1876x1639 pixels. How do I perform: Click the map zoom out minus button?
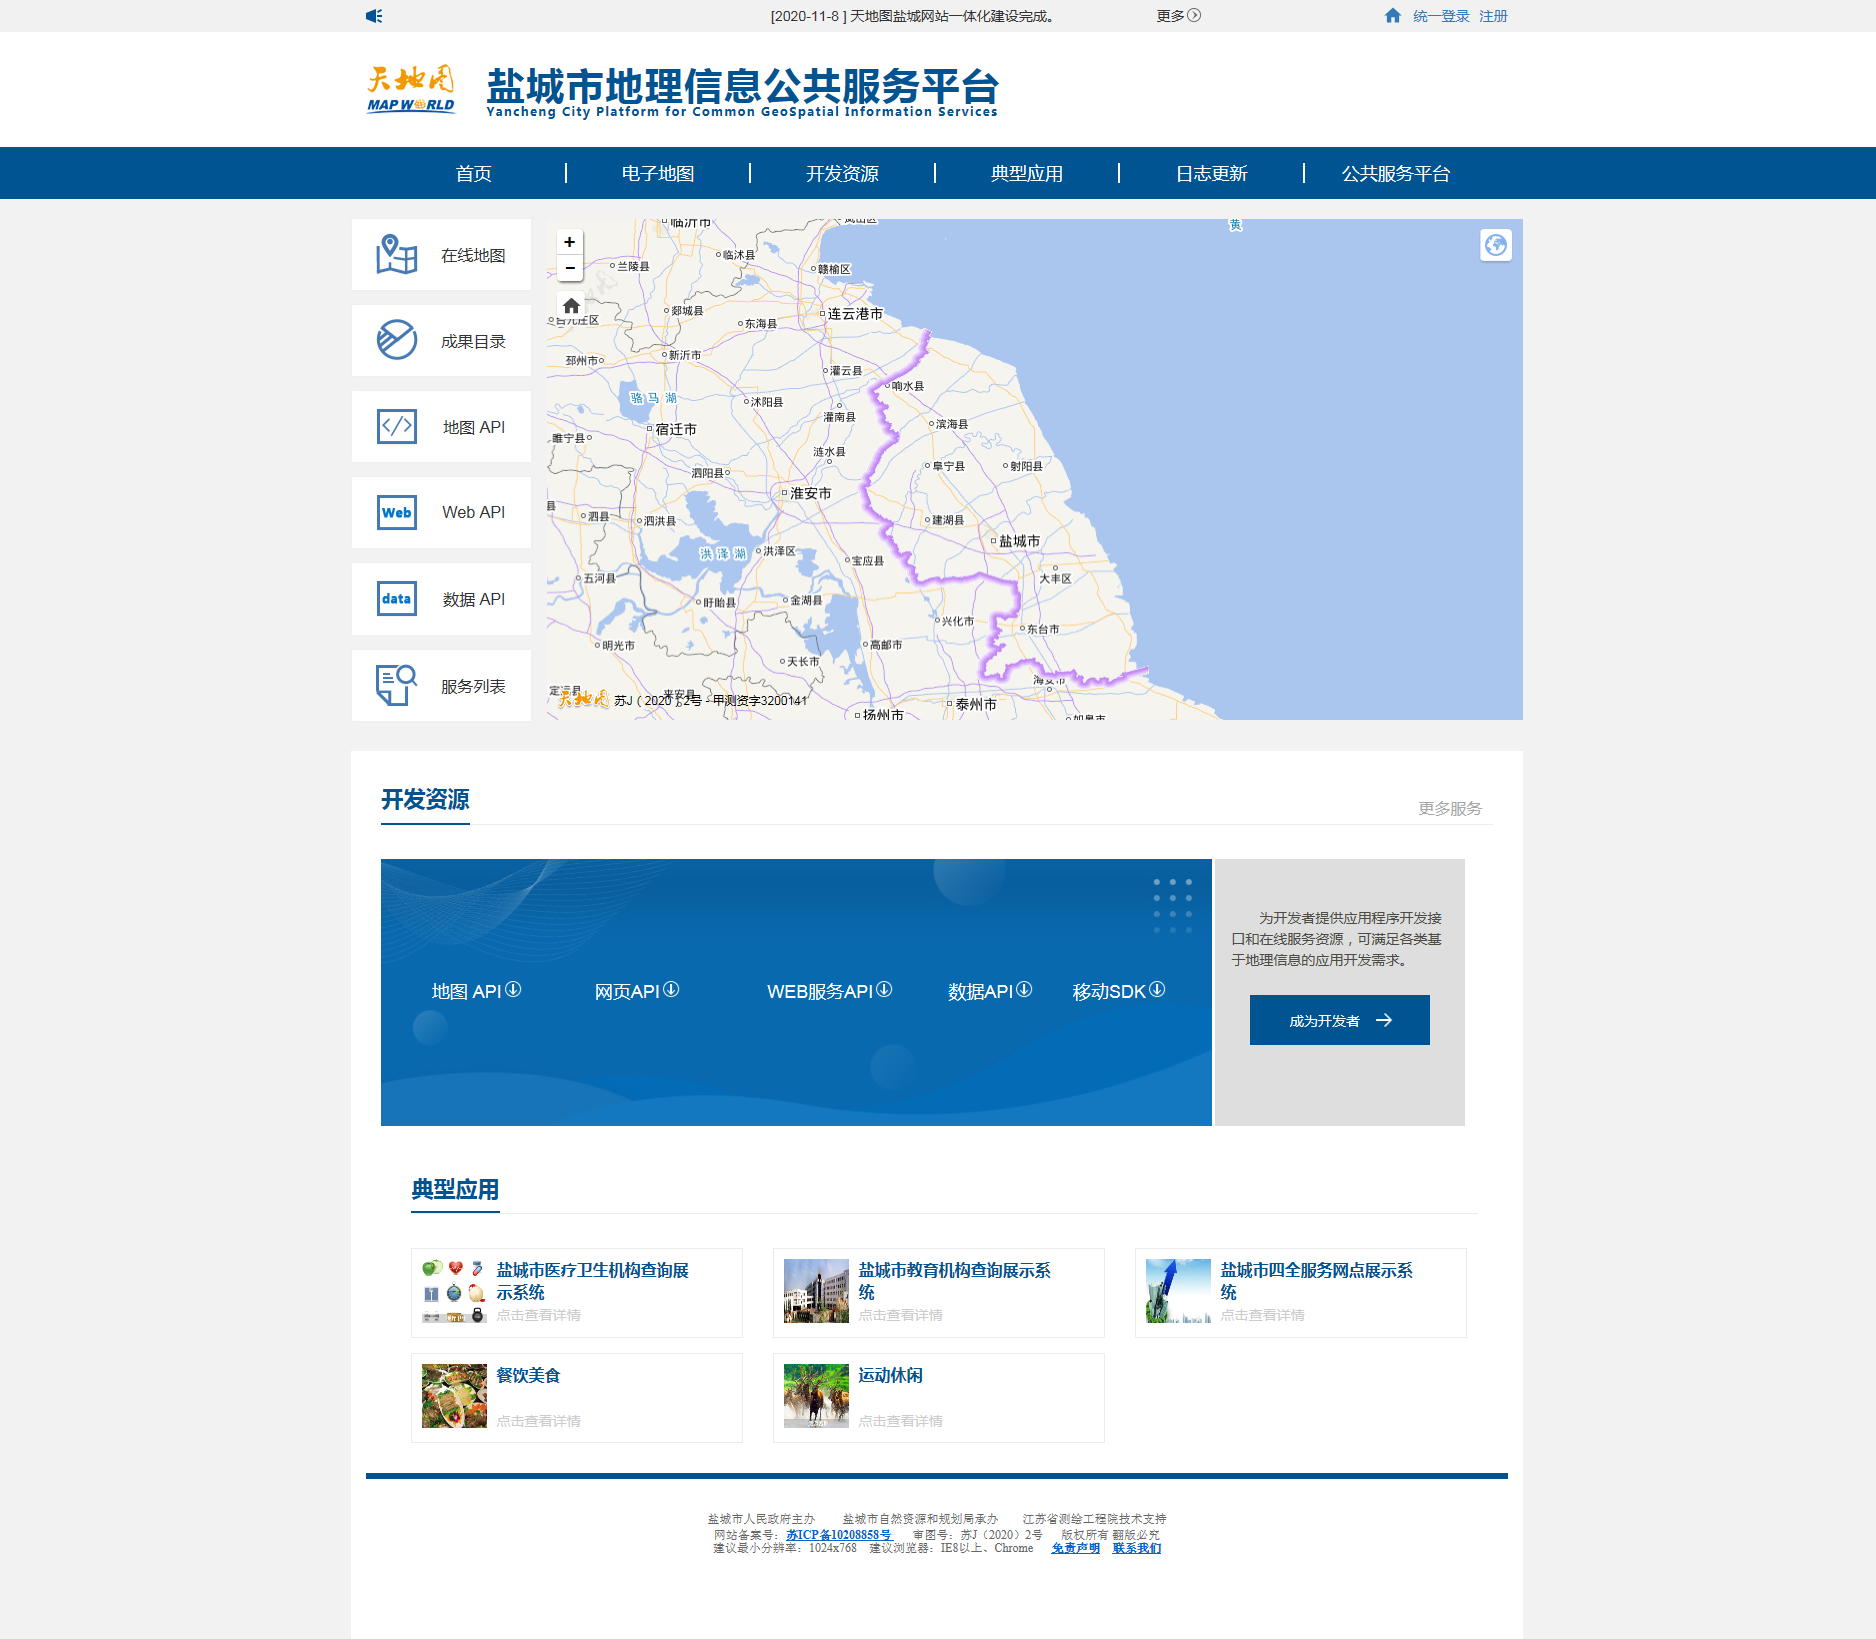tap(569, 268)
